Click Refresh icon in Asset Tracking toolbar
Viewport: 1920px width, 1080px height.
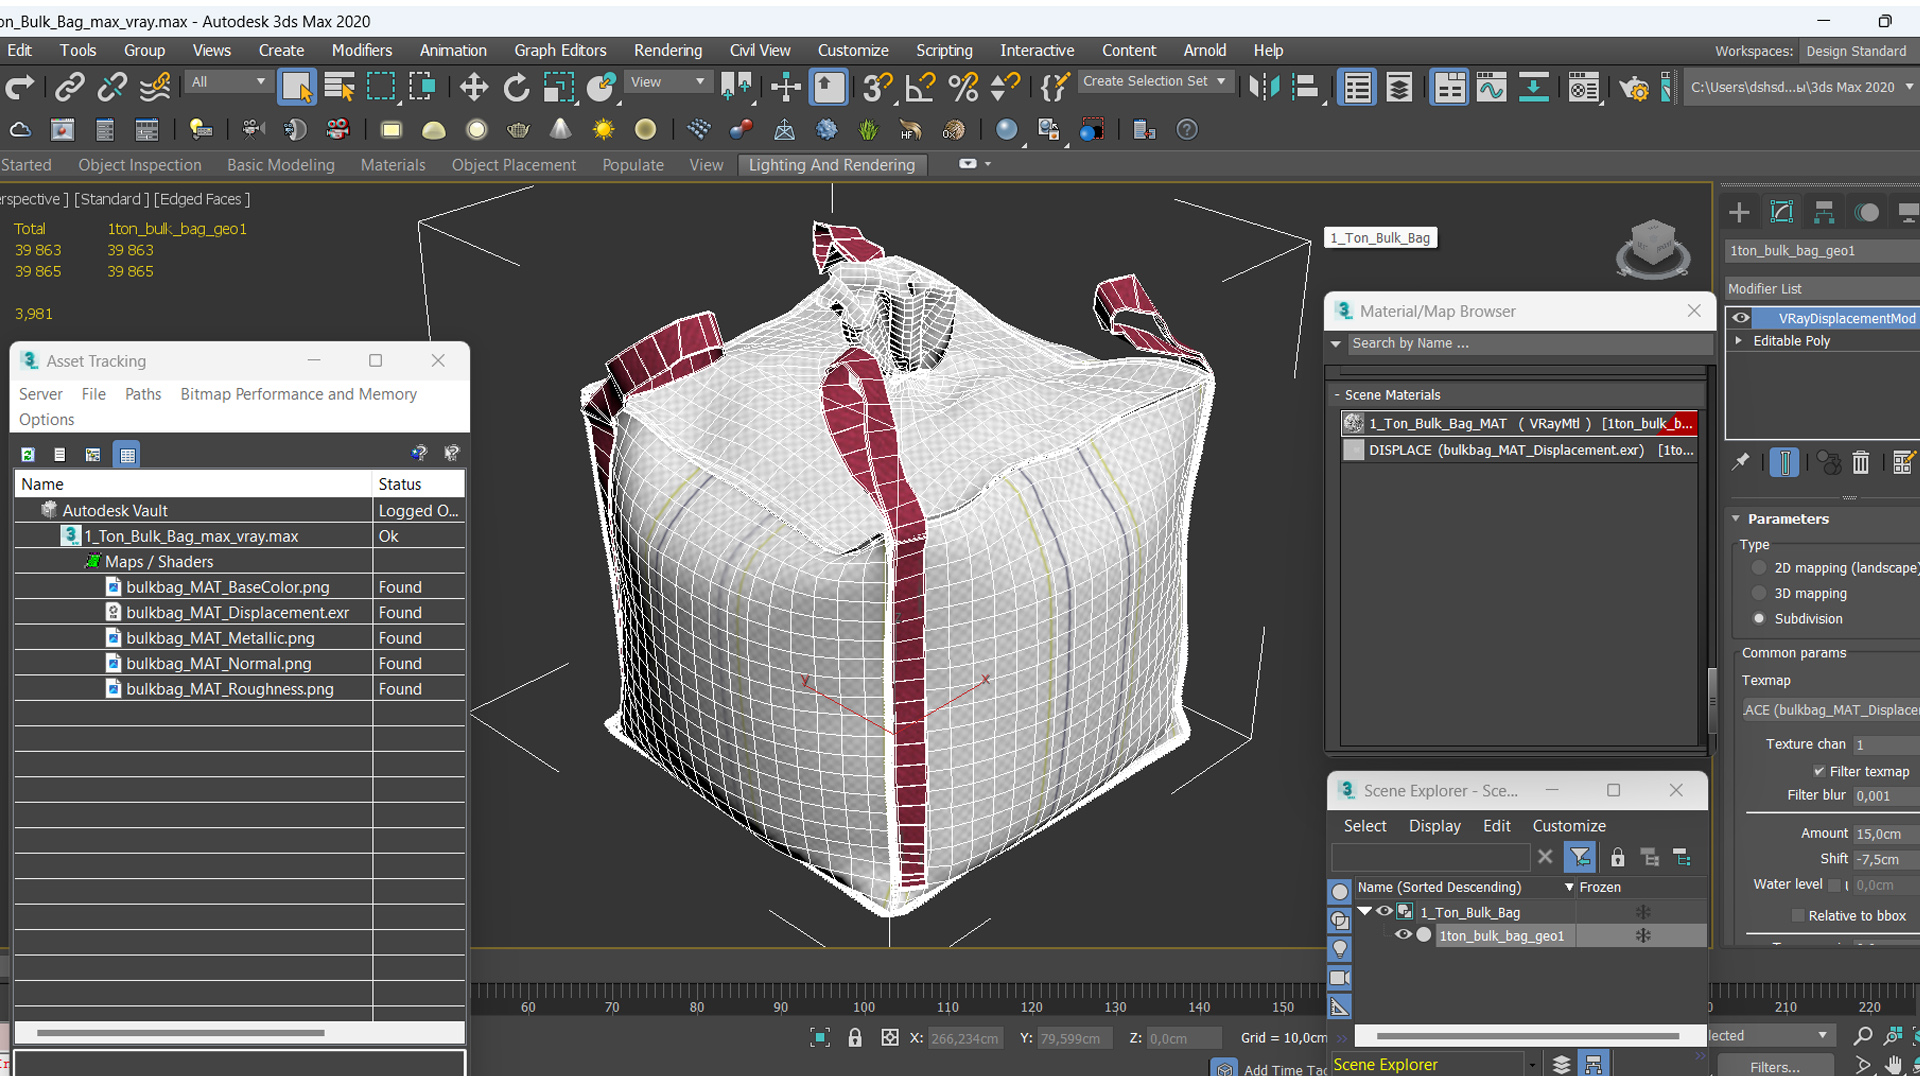tap(28, 454)
